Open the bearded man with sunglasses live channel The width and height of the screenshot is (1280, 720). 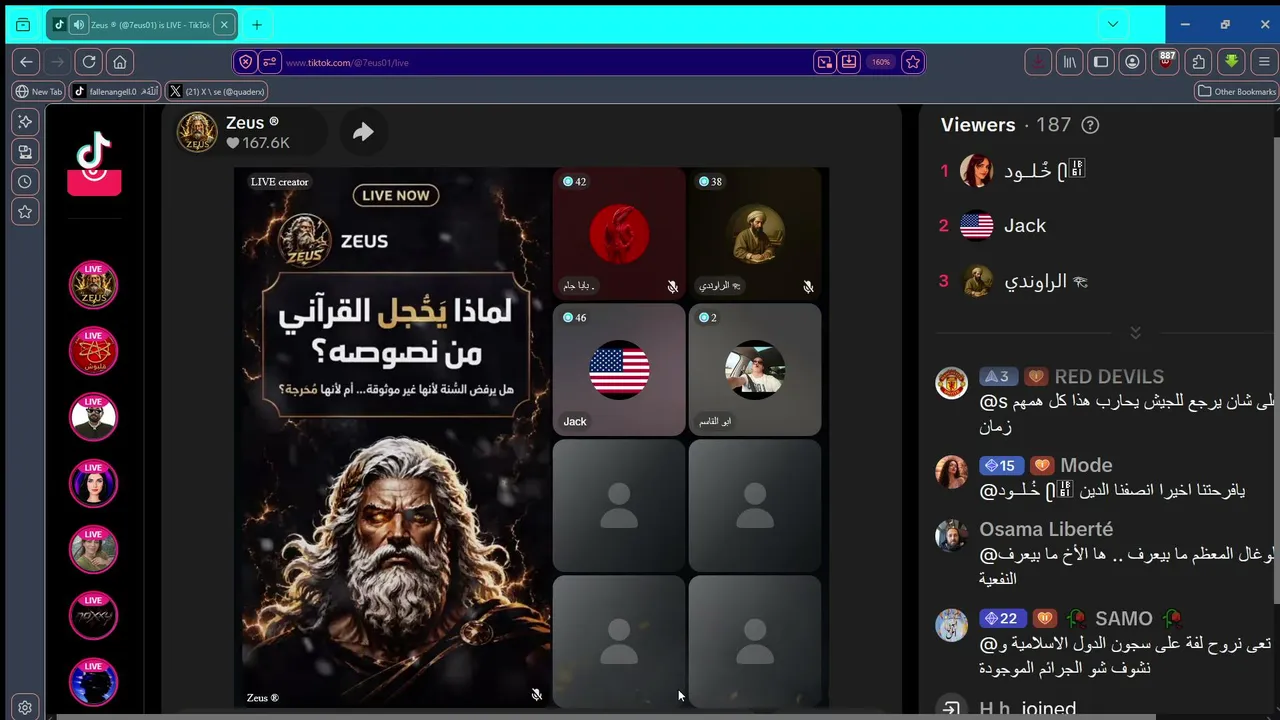click(93, 417)
